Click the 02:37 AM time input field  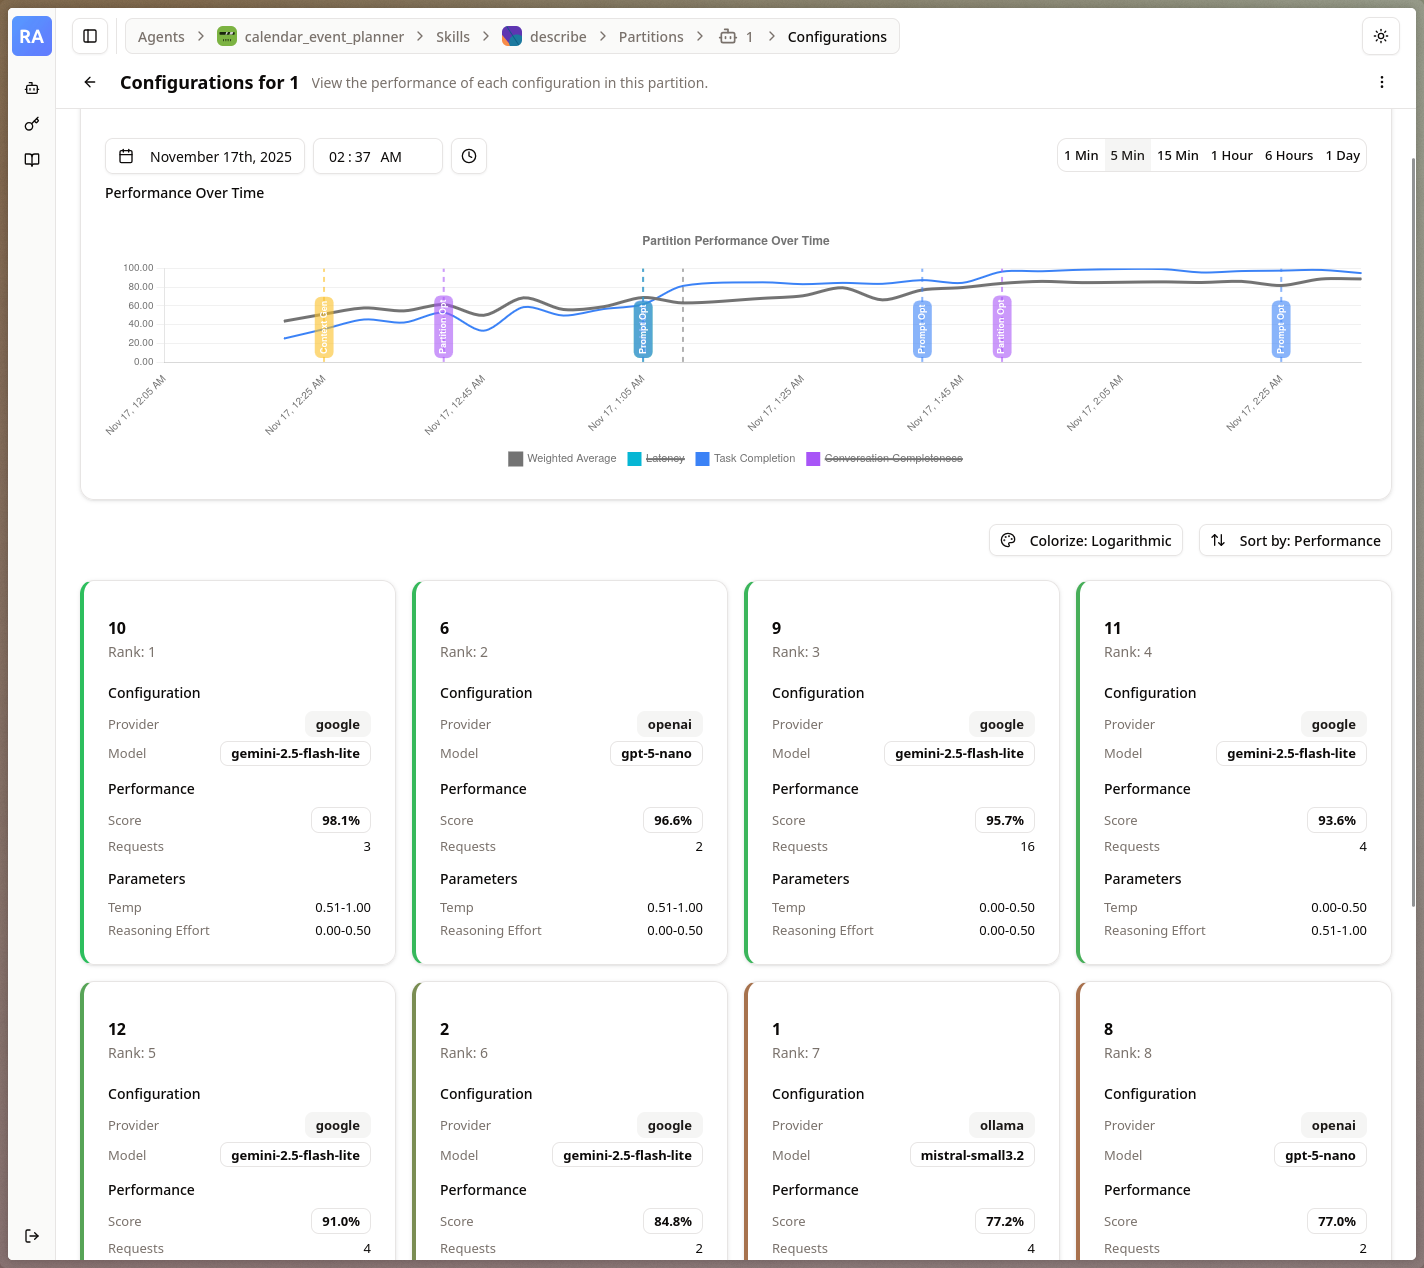click(x=377, y=156)
